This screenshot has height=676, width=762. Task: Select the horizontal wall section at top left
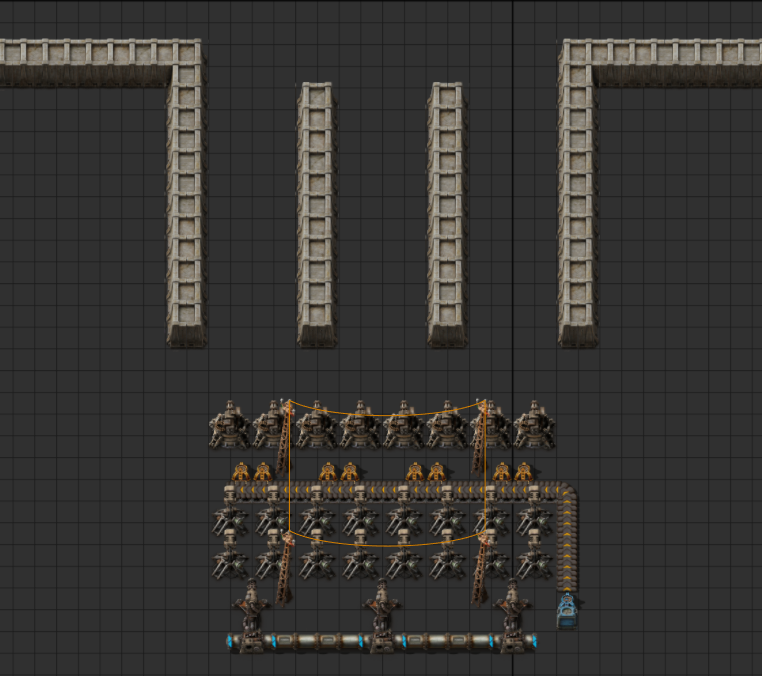[x=86, y=63]
